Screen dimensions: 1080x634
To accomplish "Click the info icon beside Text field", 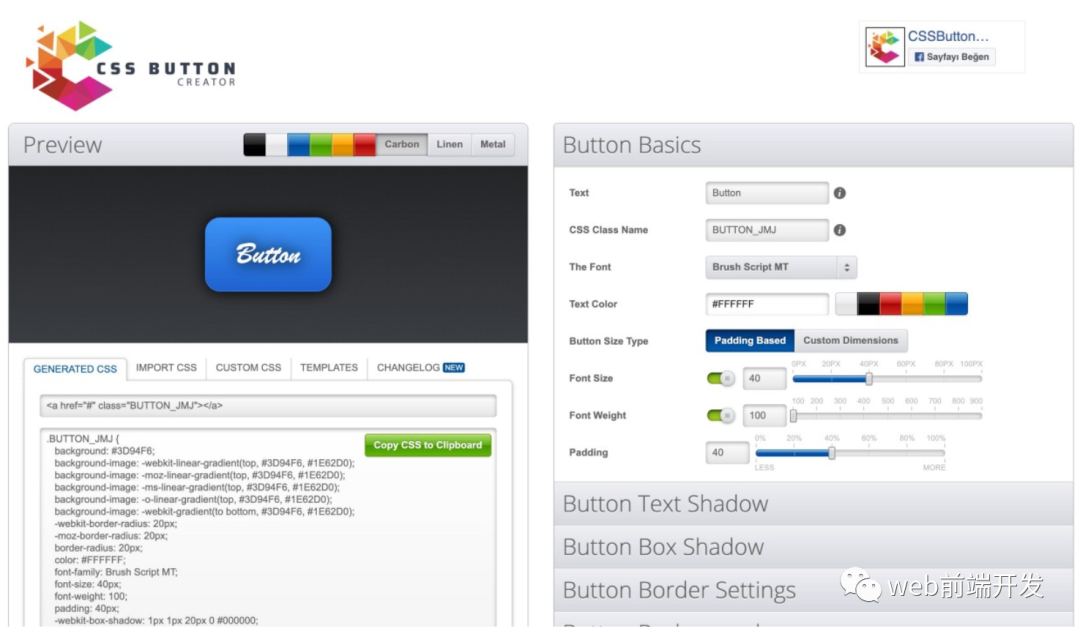I will tap(840, 193).
